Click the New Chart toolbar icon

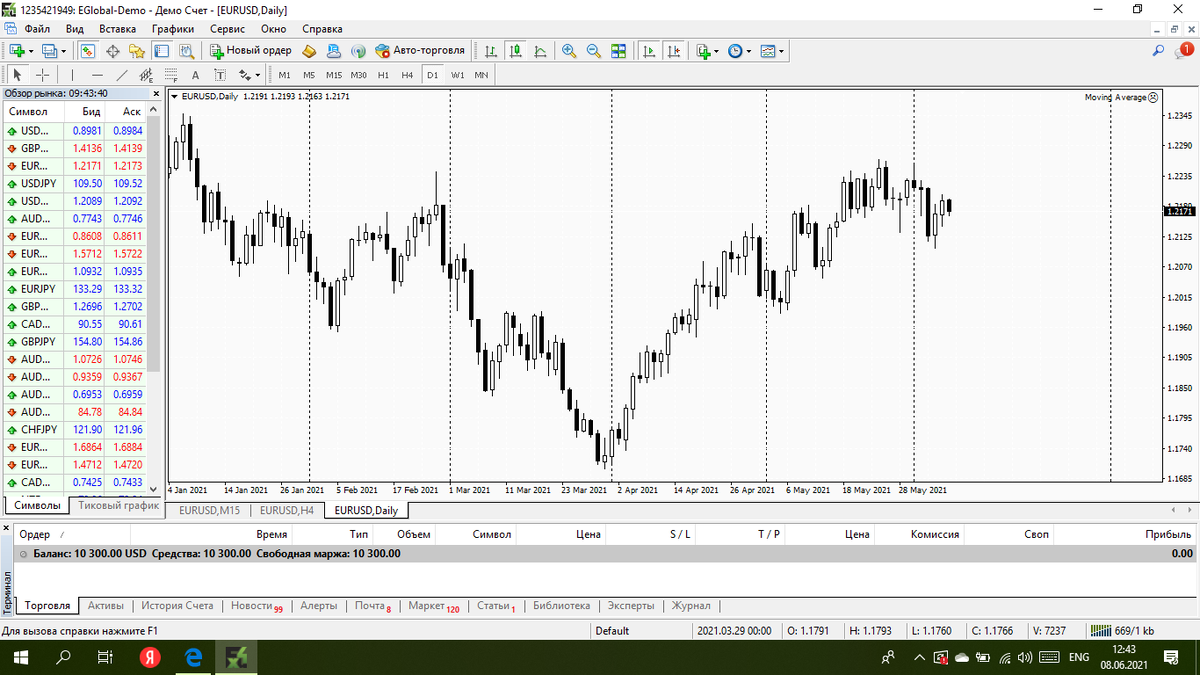[x=17, y=50]
